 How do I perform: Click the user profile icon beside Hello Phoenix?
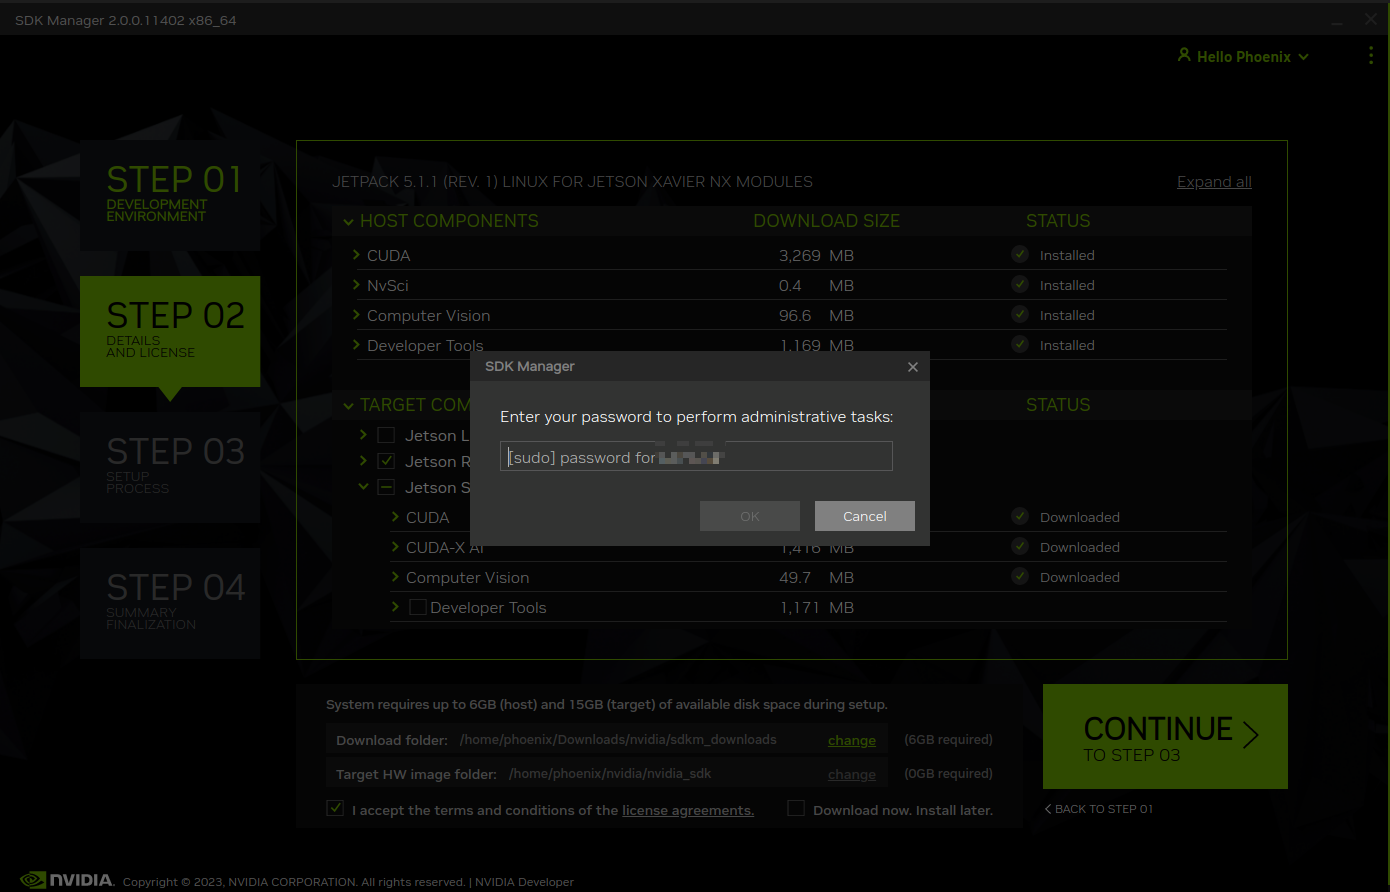1184,56
